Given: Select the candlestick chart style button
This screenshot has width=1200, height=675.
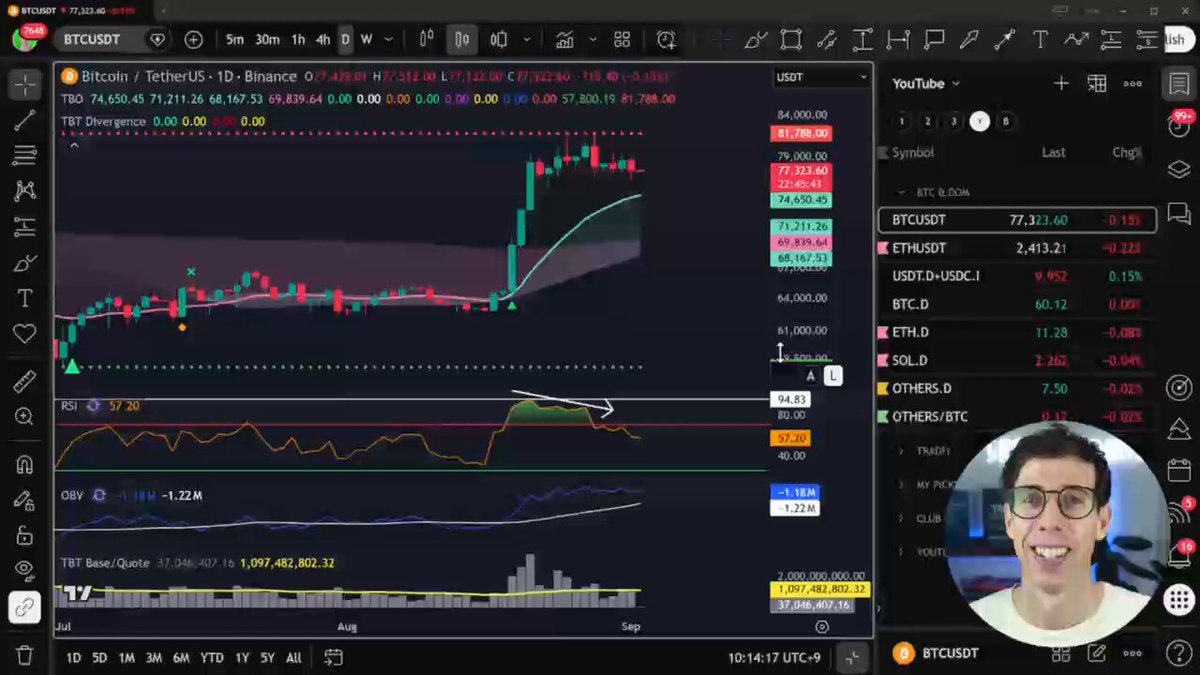Looking at the screenshot, I should tap(462, 40).
